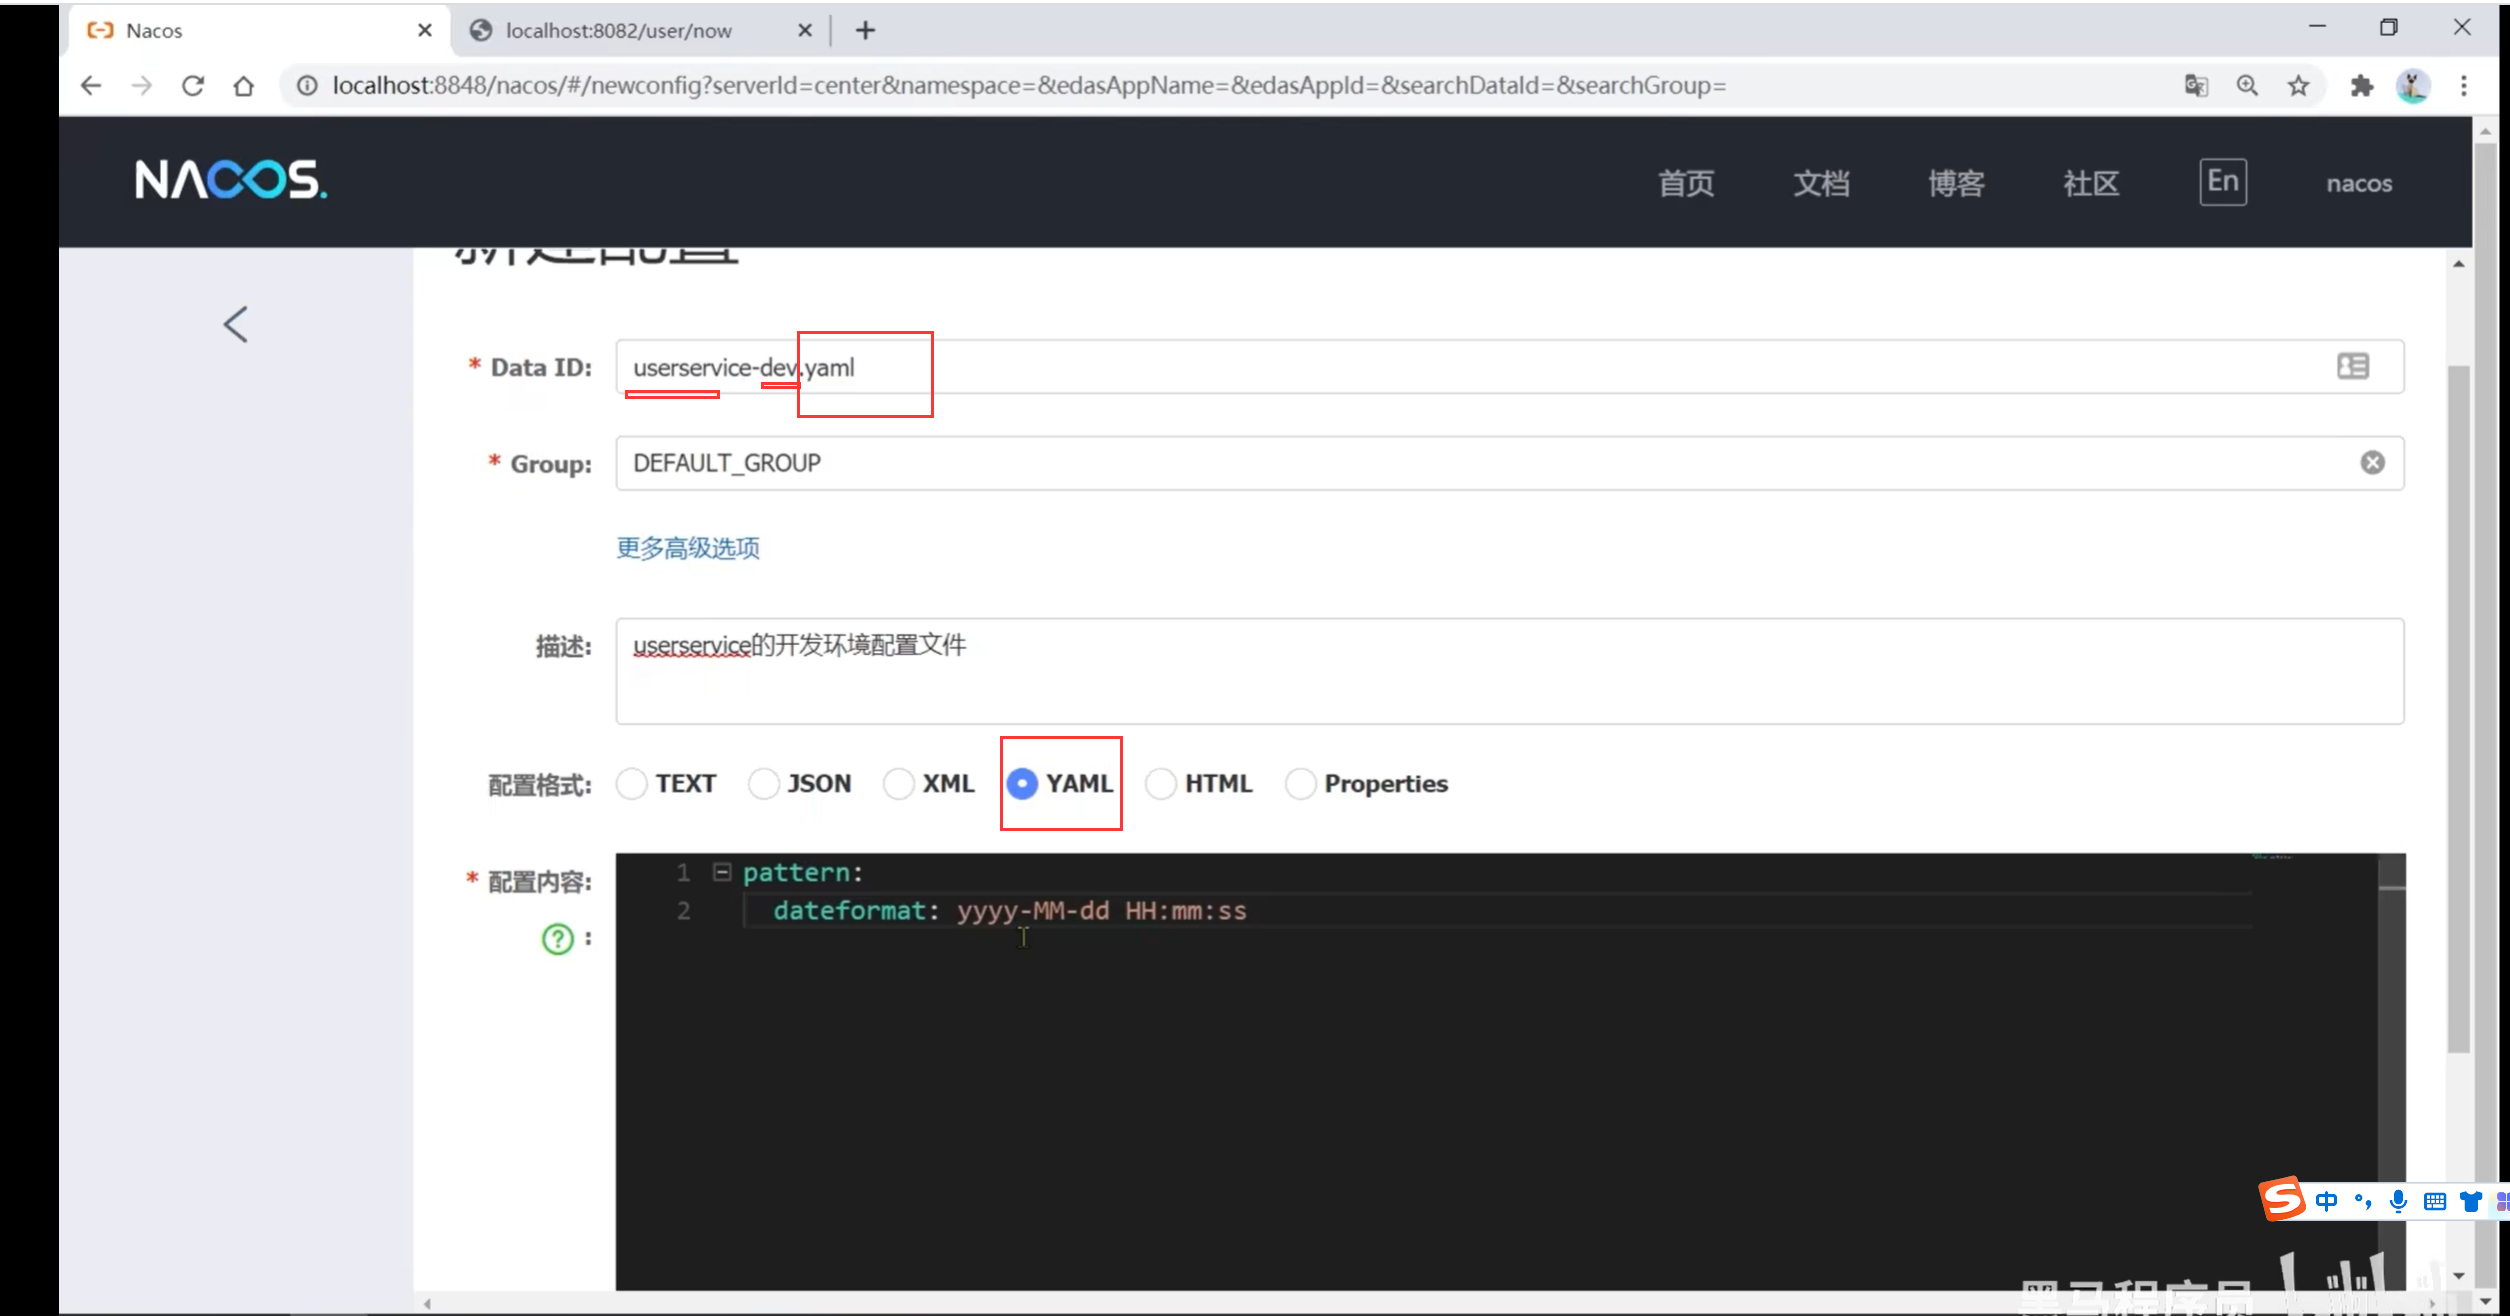This screenshot has height=1316, width=2510.
Task: Select the JSON format radio button
Action: [764, 783]
